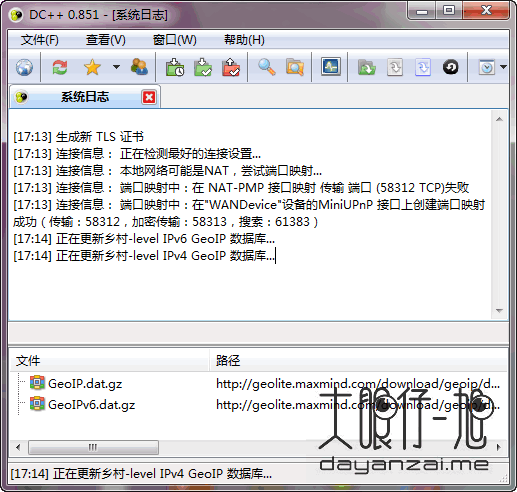Expand the Favorite Hubs dropdown arrow
The width and height of the screenshot is (517, 492).
tap(116, 67)
